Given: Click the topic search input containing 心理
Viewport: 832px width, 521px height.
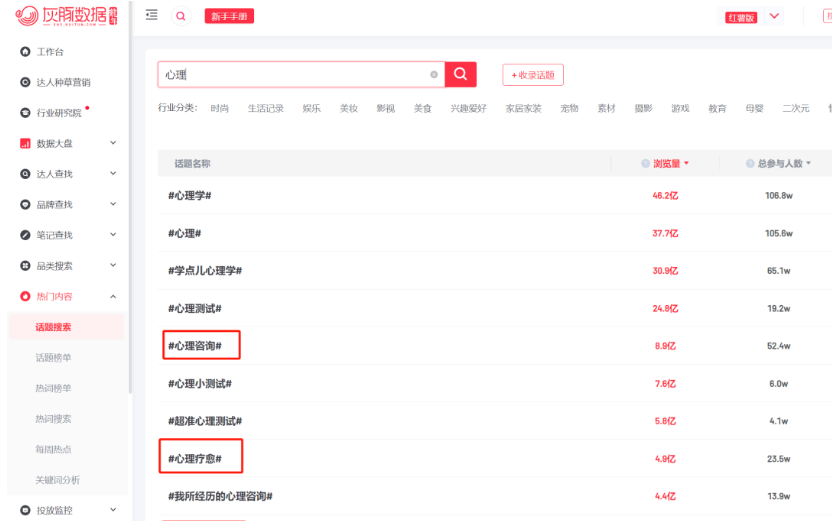Looking at the screenshot, I should [x=301, y=74].
